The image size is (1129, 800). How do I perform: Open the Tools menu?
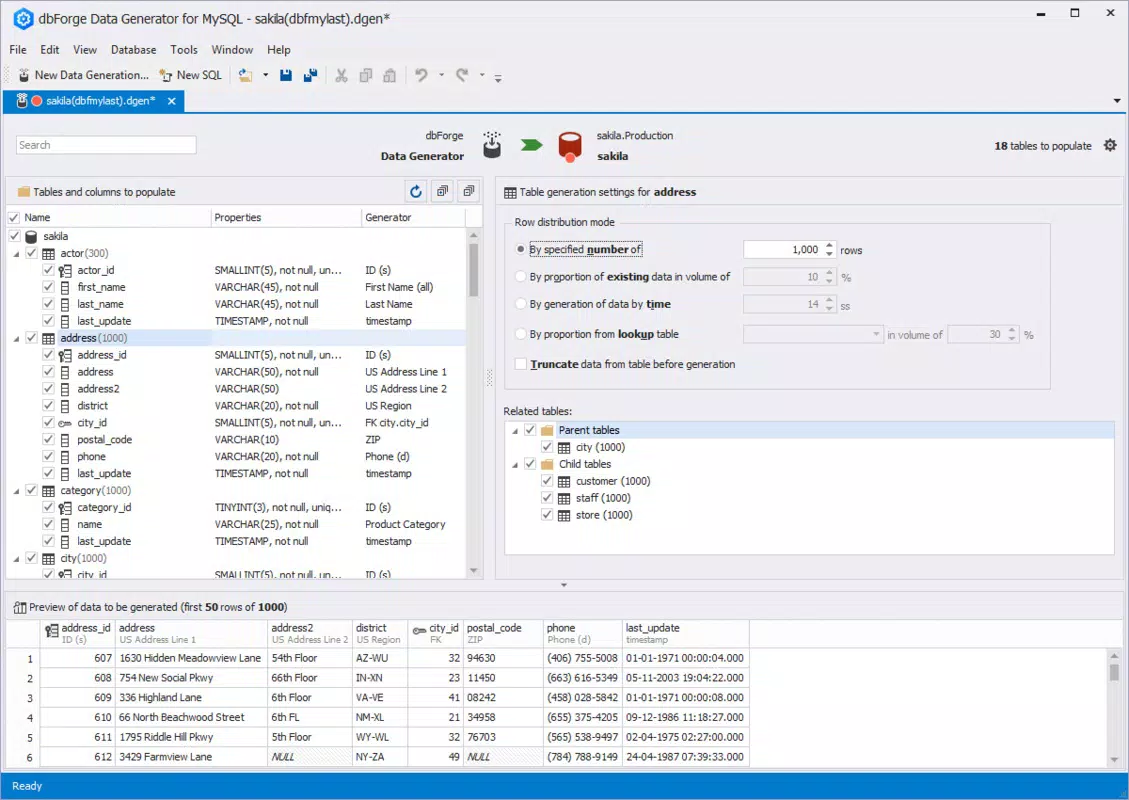pyautogui.click(x=184, y=50)
